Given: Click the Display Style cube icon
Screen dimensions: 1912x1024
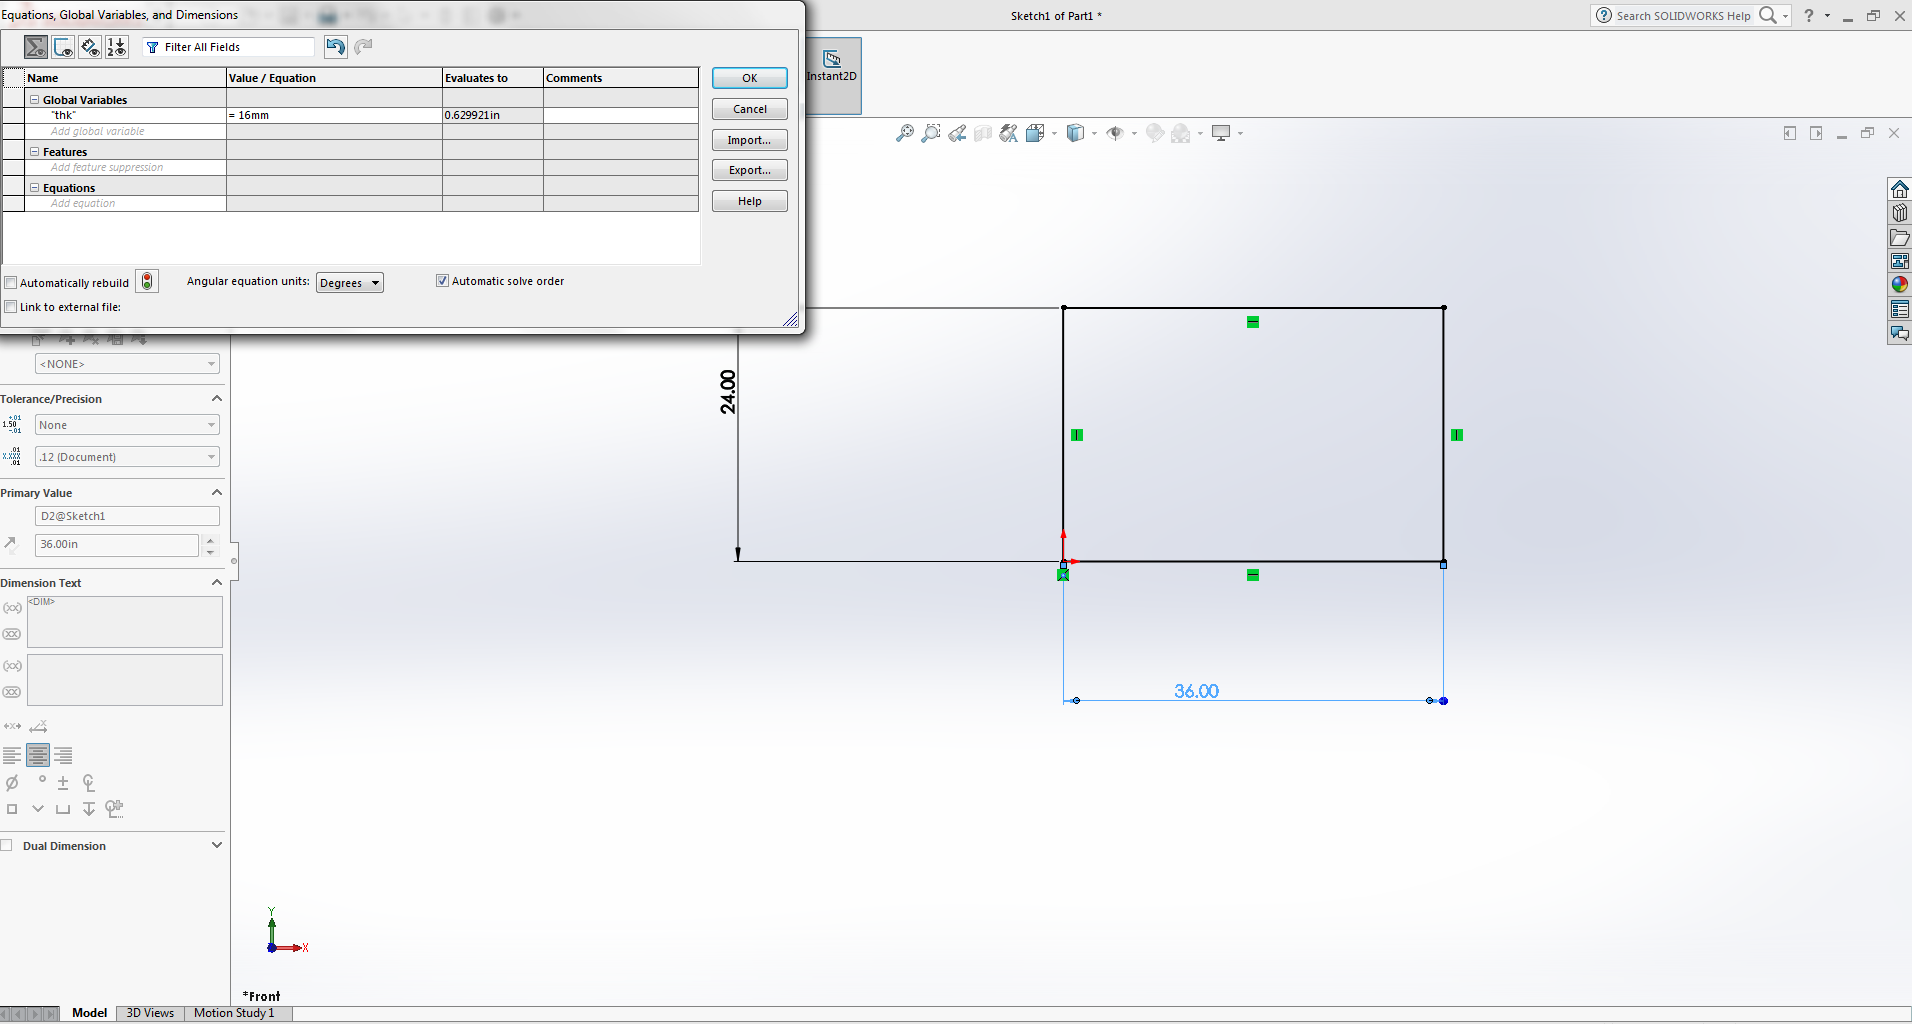Looking at the screenshot, I should [x=1076, y=133].
